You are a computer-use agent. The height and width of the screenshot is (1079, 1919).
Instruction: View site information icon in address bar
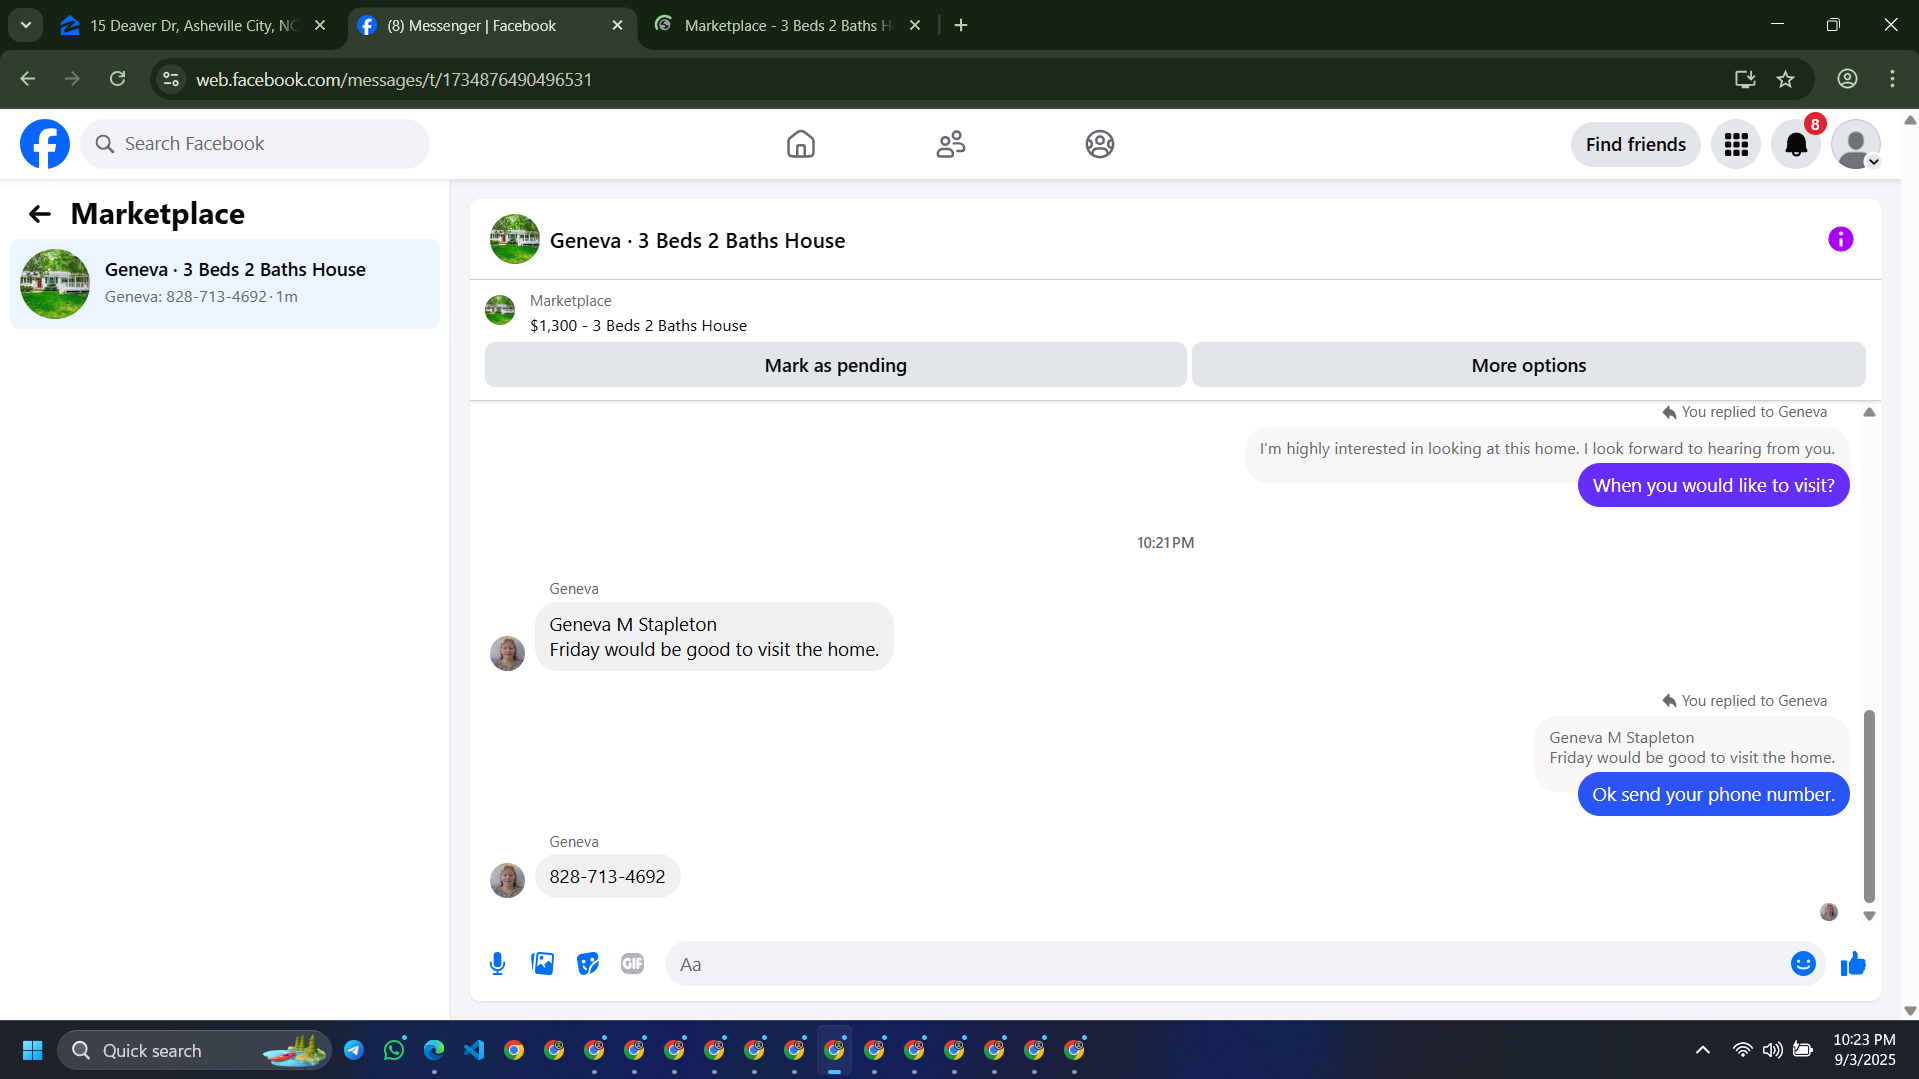[x=172, y=79]
